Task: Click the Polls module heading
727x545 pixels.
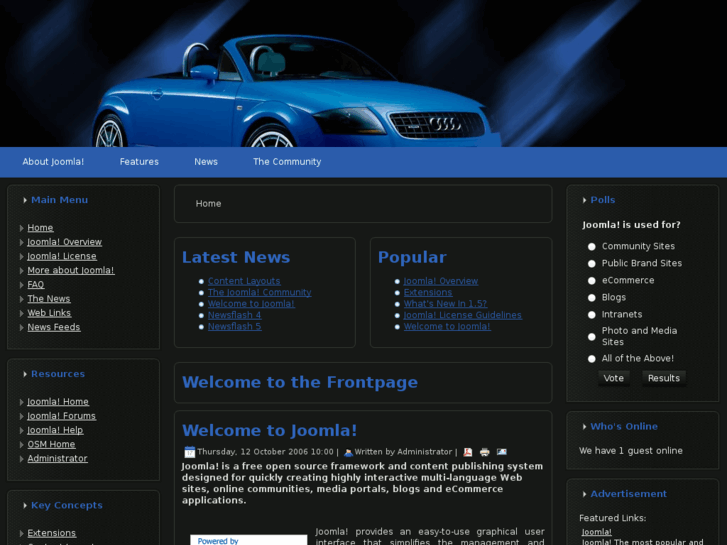Action: pyautogui.click(x=603, y=200)
